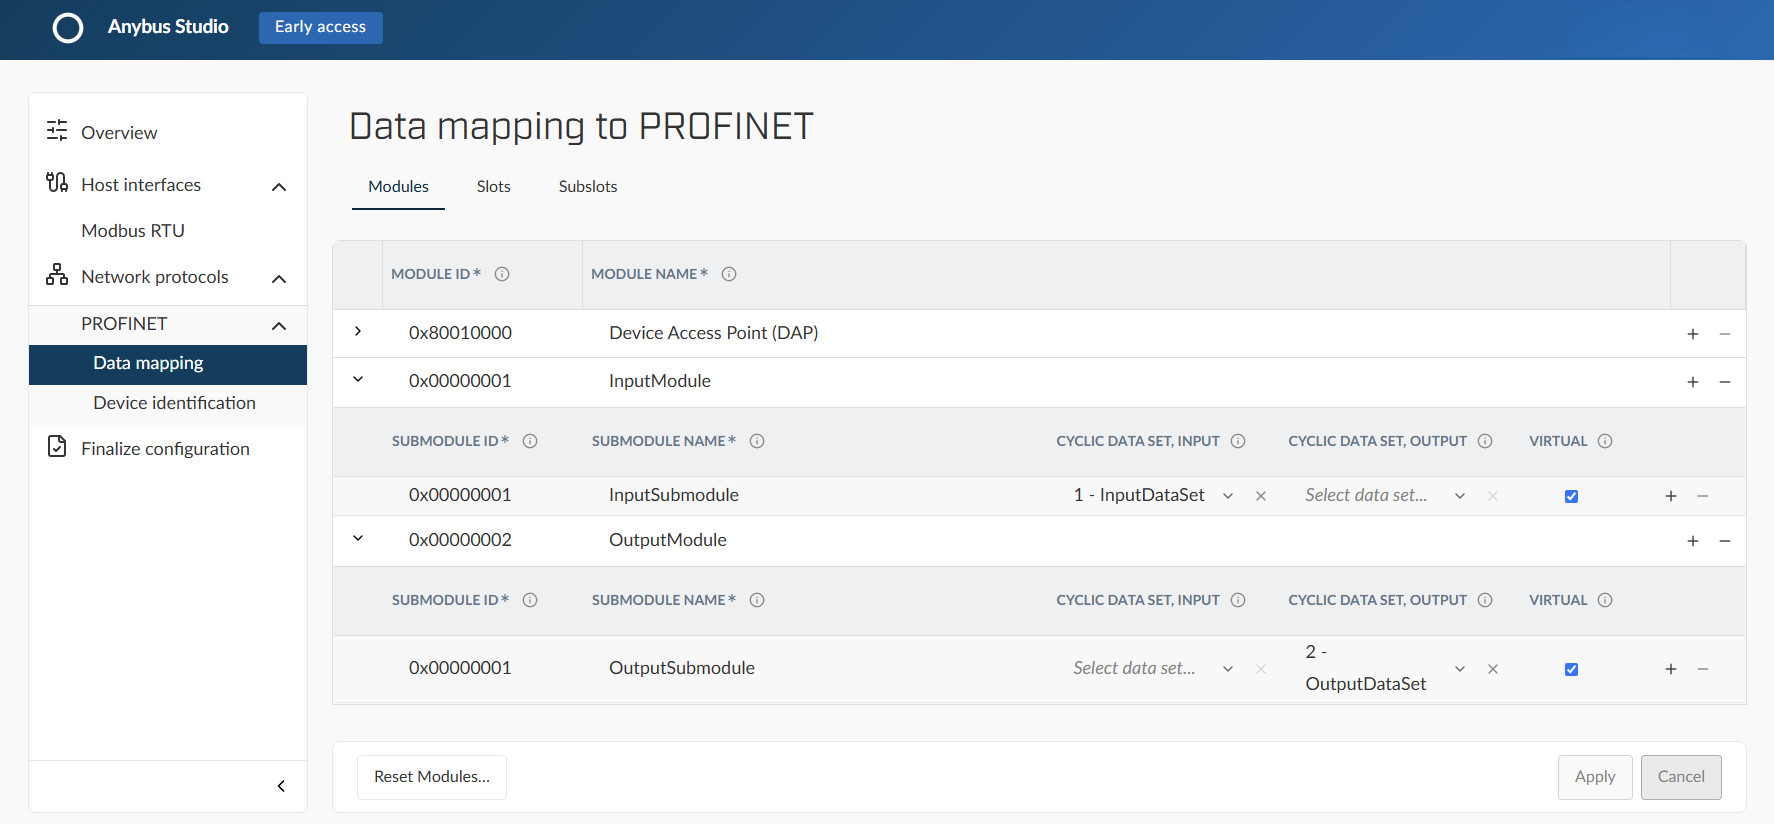Clear the 2 - OutputDataSet selection

[1493, 669]
